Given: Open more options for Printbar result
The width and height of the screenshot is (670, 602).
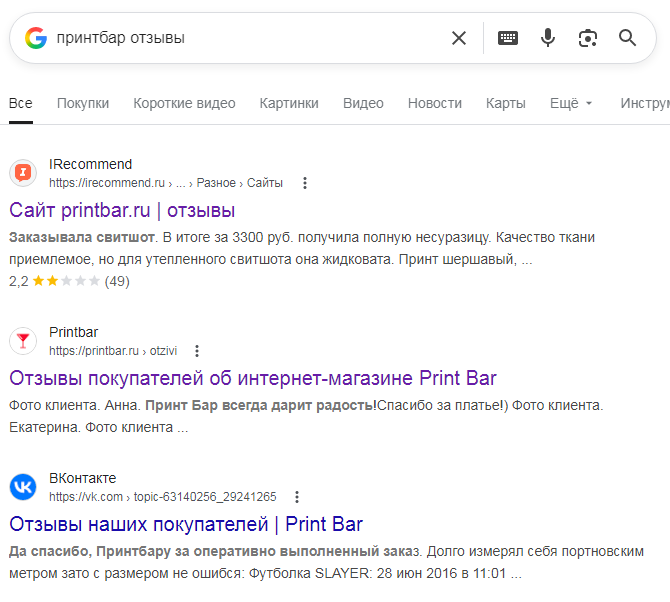Looking at the screenshot, I should pyautogui.click(x=197, y=351).
